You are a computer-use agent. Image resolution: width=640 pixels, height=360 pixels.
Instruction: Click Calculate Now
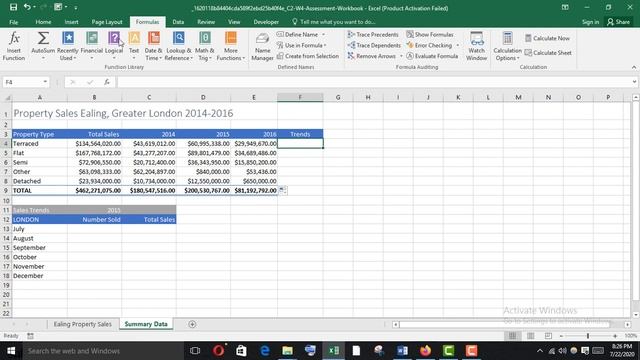547,38
